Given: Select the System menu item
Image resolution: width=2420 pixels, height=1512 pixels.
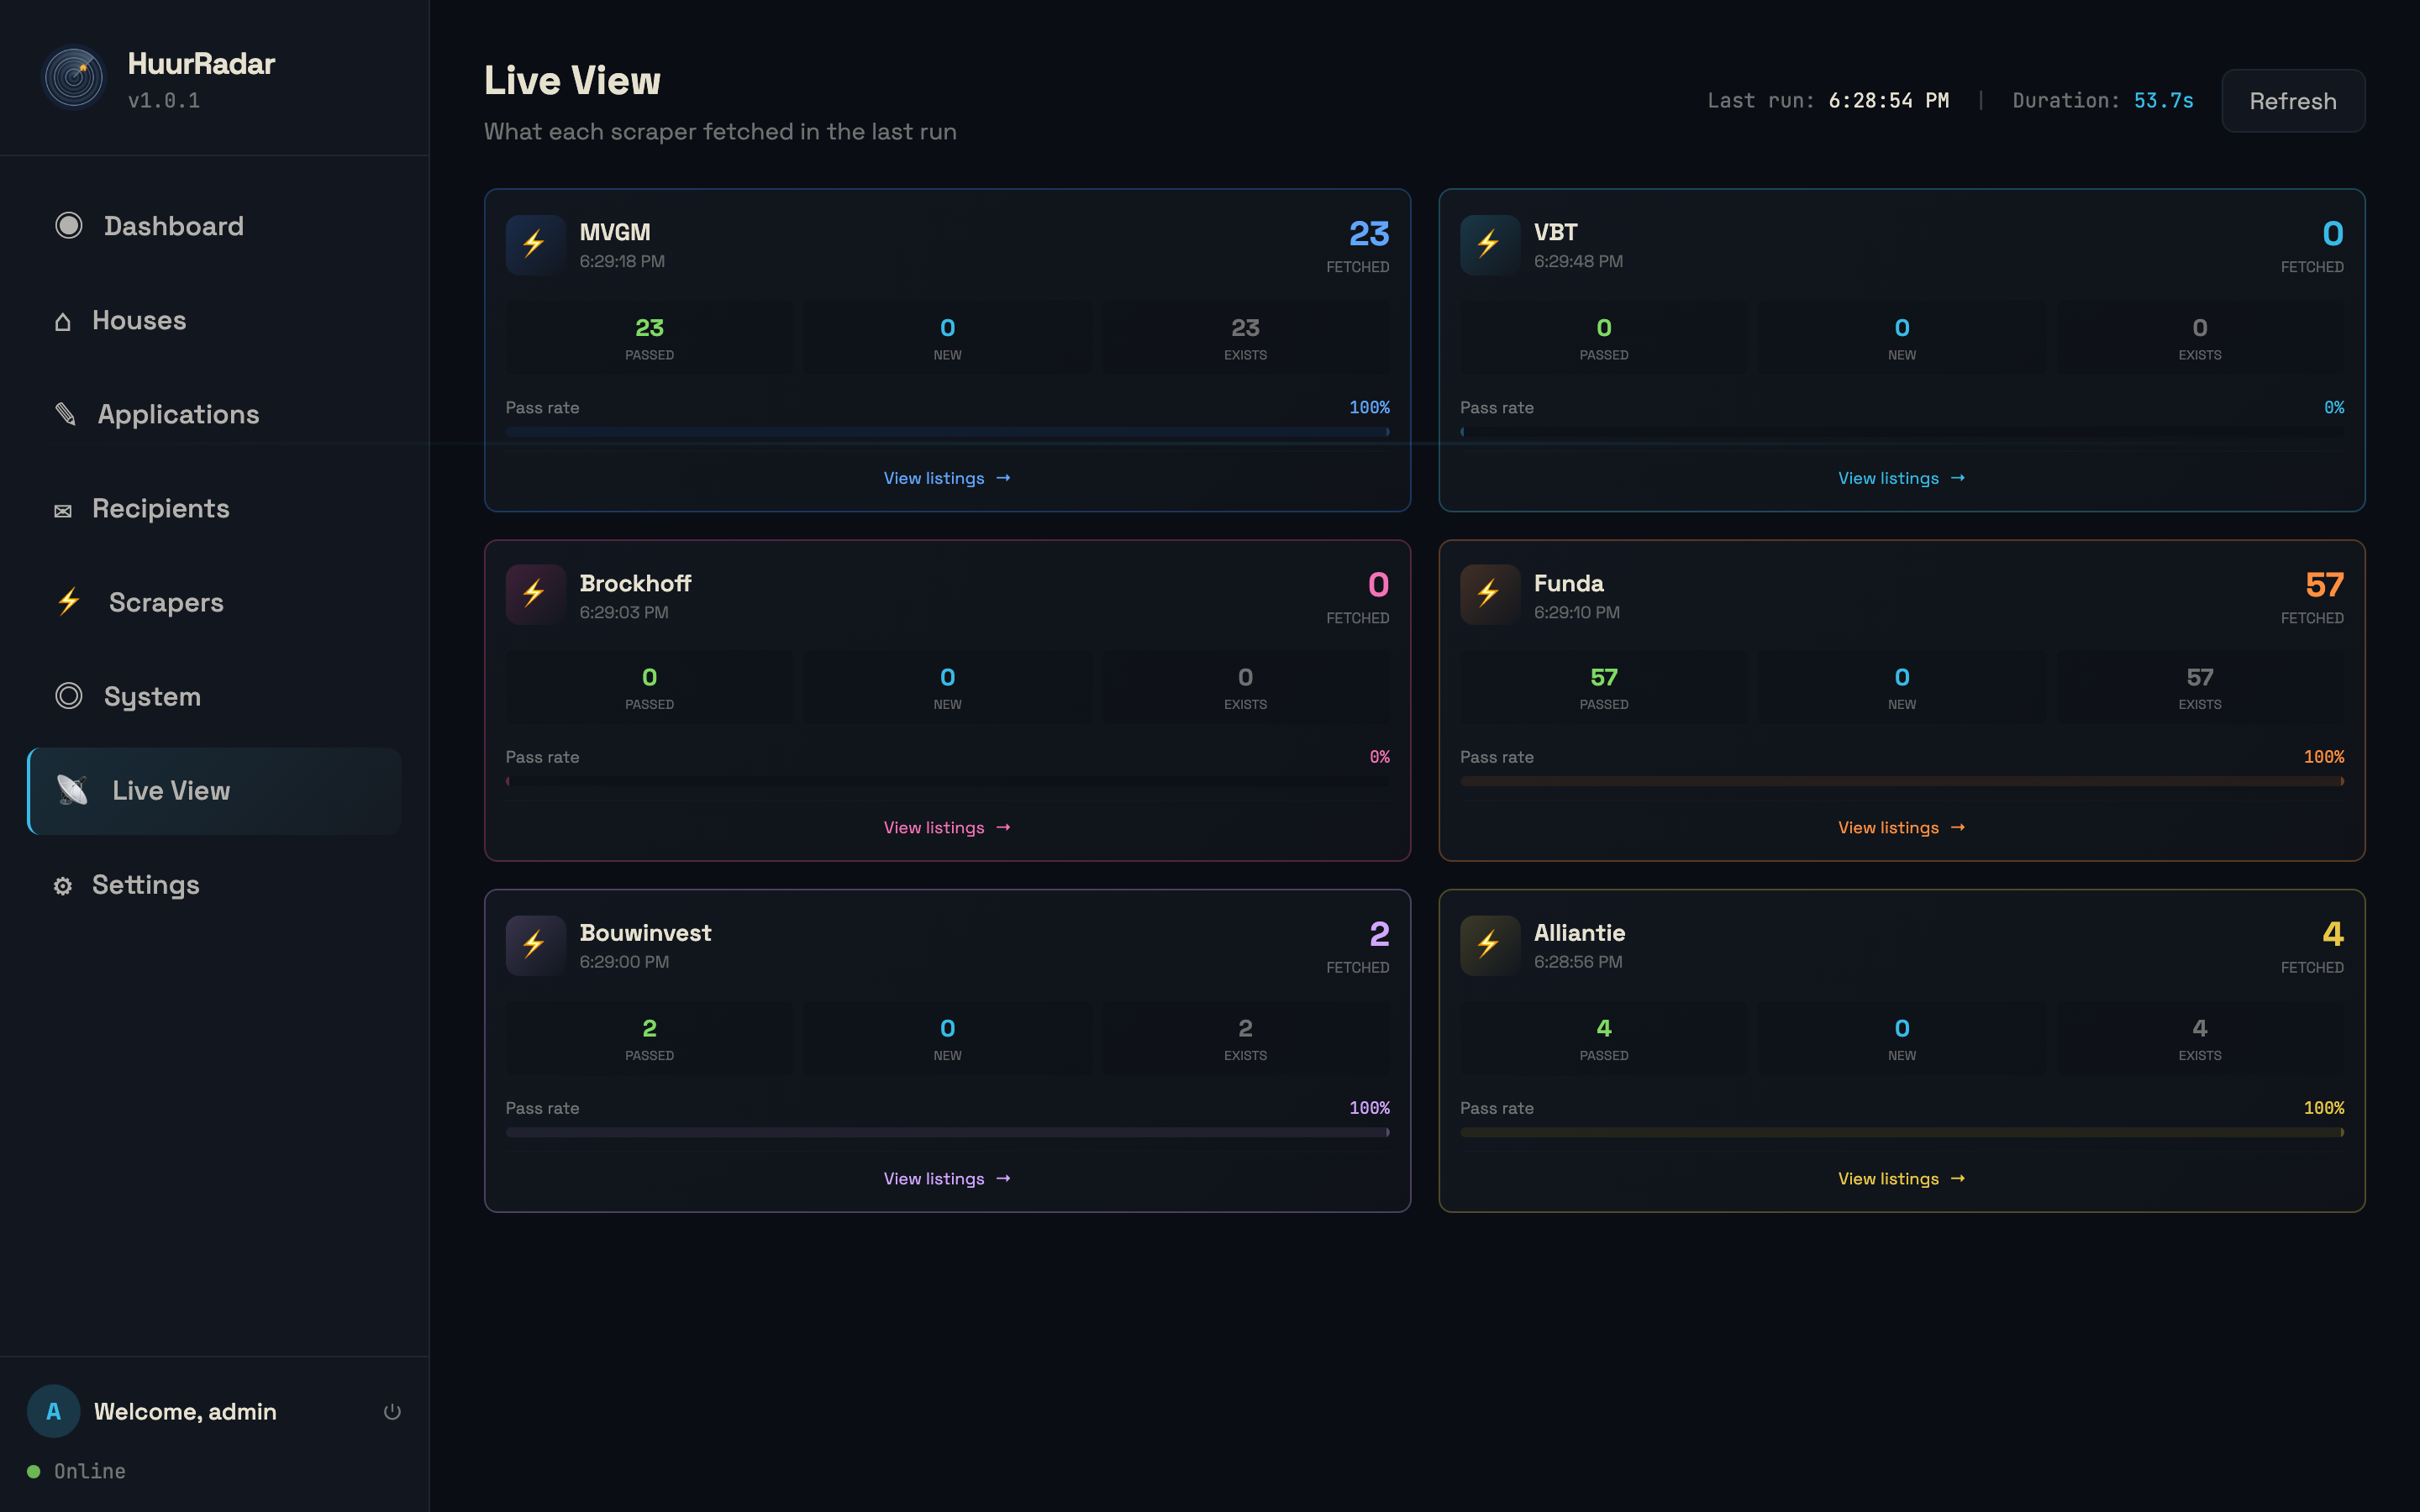Looking at the screenshot, I should pos(214,696).
